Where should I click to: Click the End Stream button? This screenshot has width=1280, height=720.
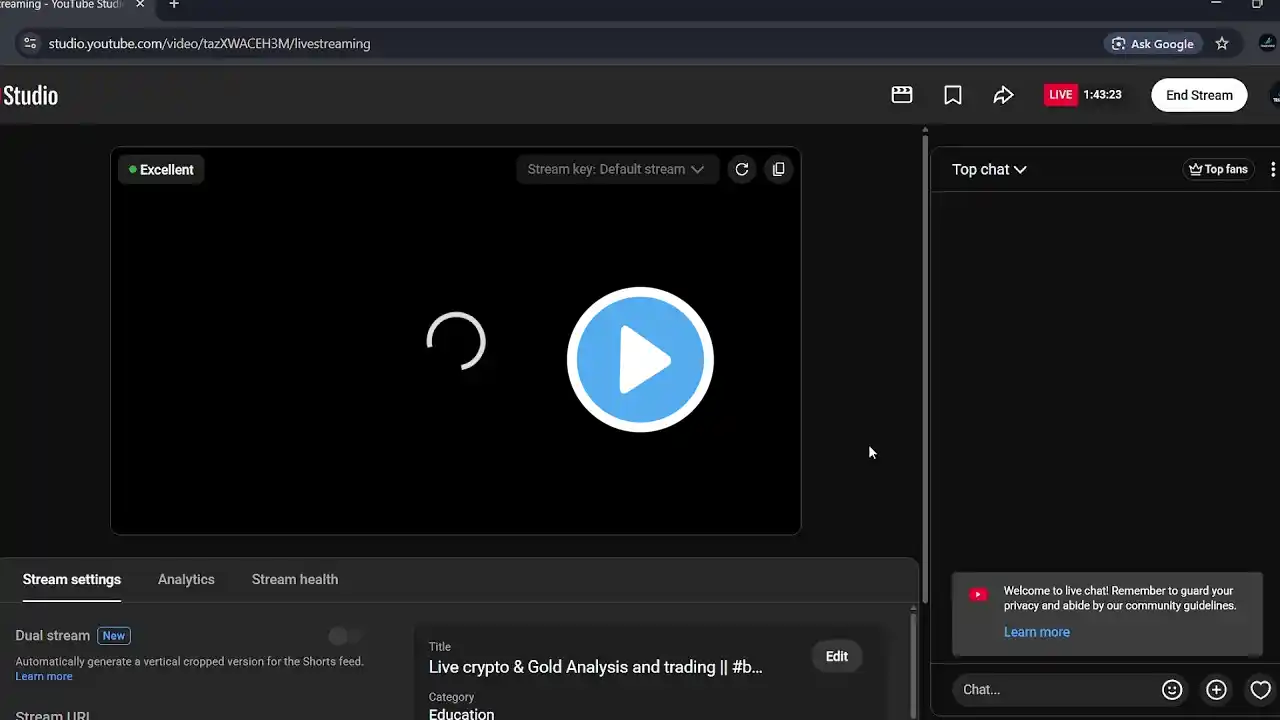1199,95
